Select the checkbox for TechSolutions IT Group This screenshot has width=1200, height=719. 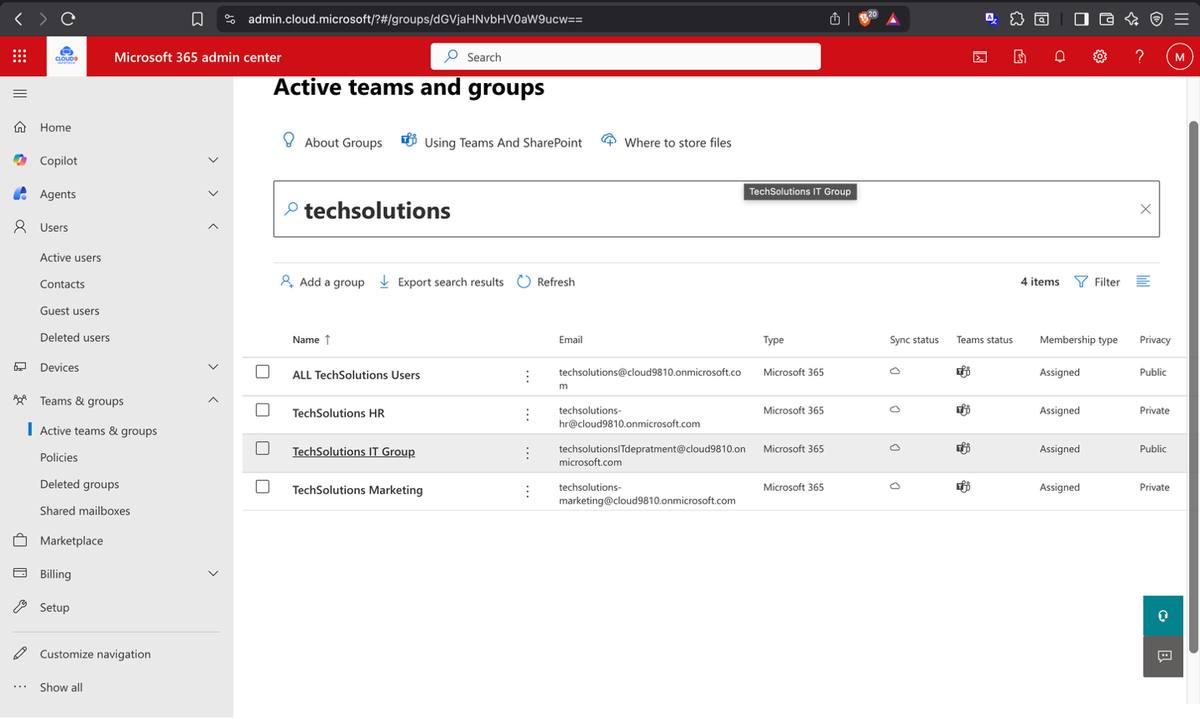262,449
